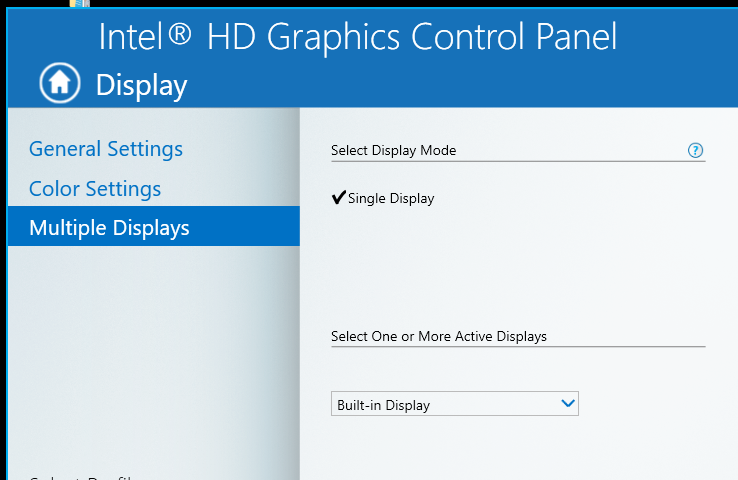The height and width of the screenshot is (480, 738).
Task: Open General Settings section
Action: 106,149
